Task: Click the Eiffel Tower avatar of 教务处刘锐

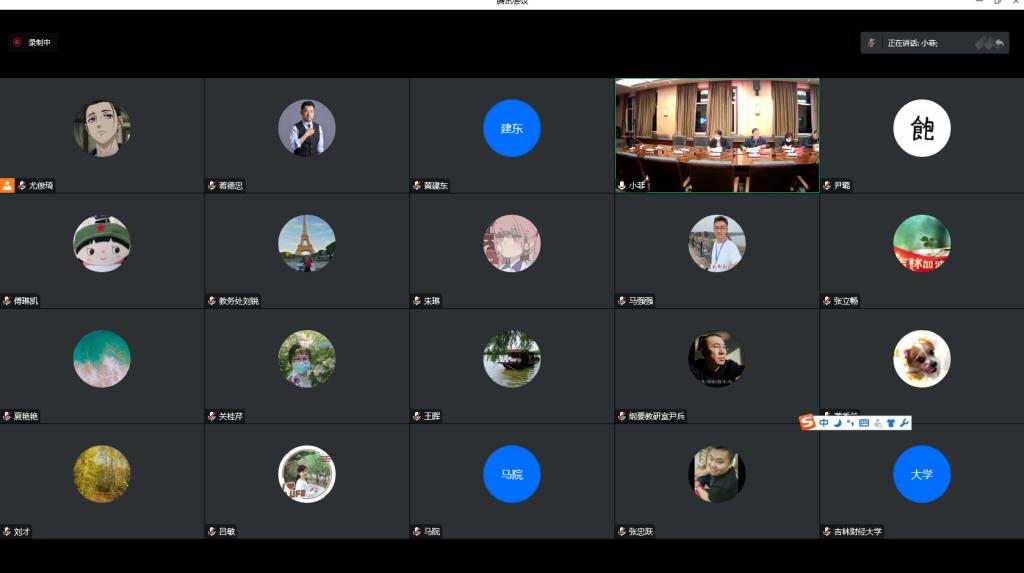Action: 306,243
